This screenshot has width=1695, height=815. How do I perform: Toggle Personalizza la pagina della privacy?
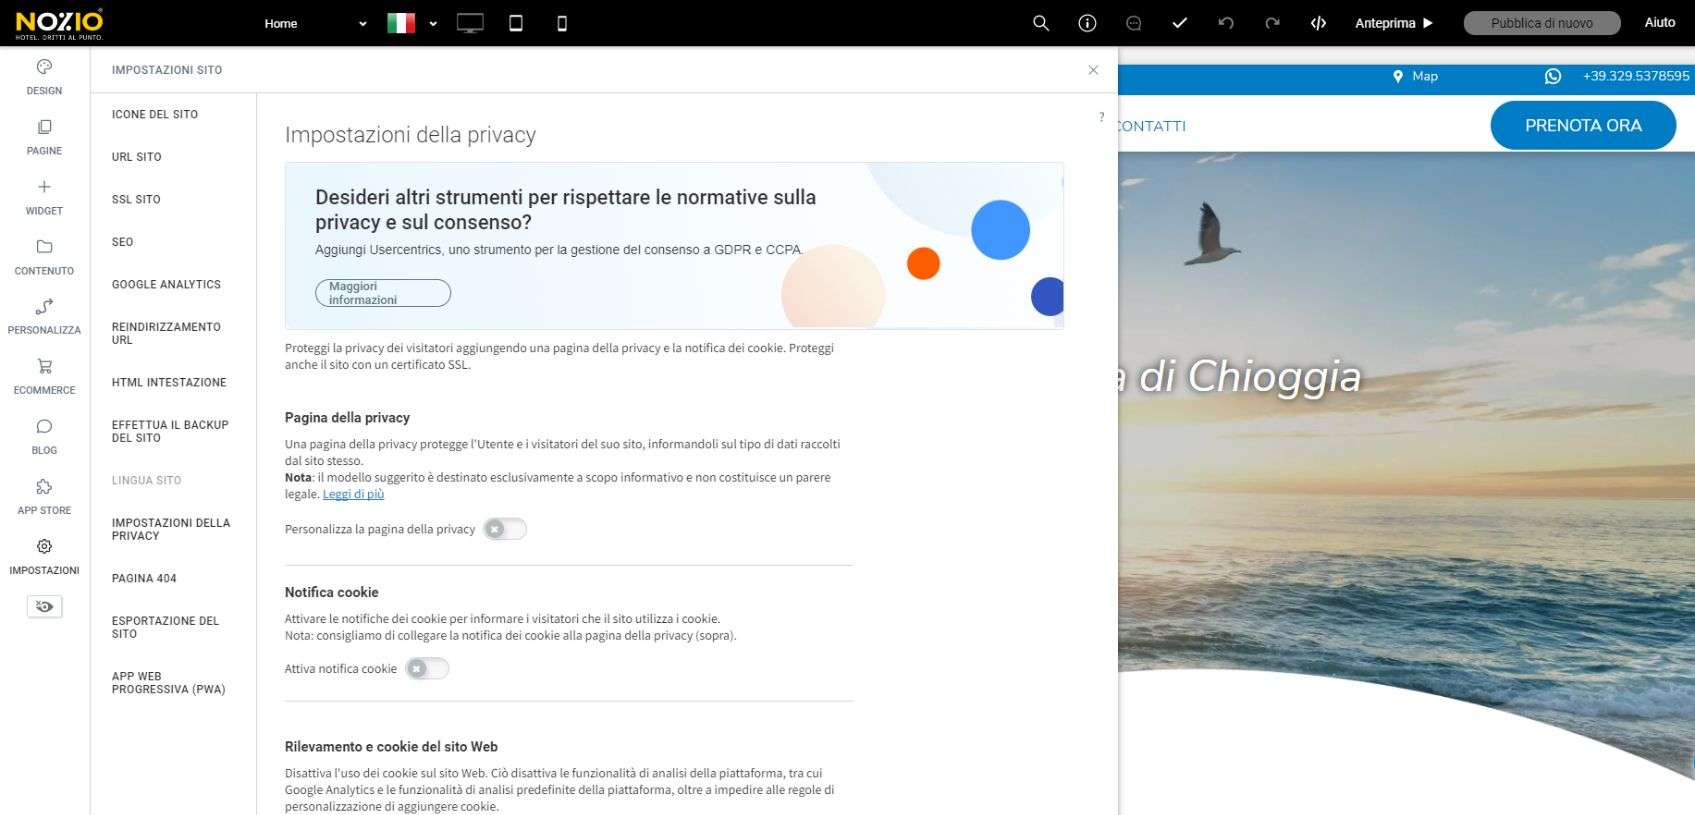coord(505,529)
